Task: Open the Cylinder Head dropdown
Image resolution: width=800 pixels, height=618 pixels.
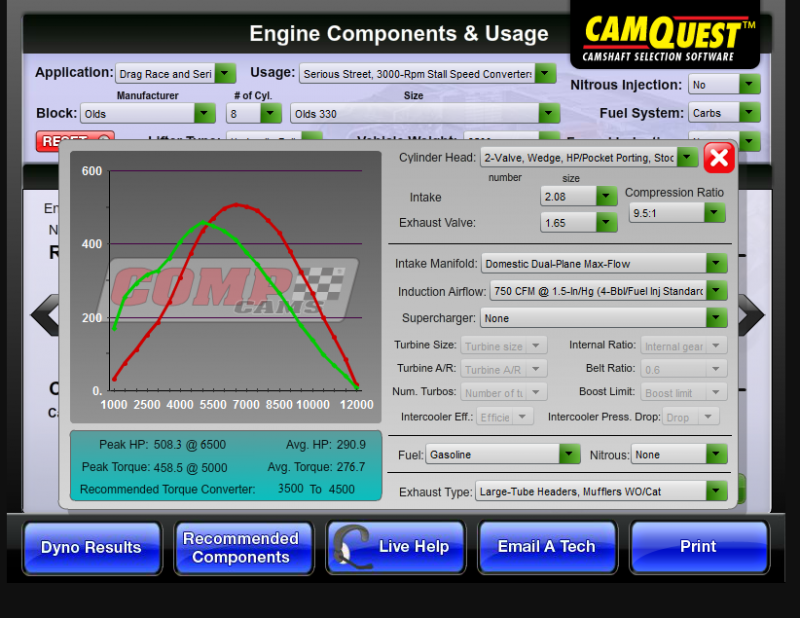Action: [x=687, y=157]
